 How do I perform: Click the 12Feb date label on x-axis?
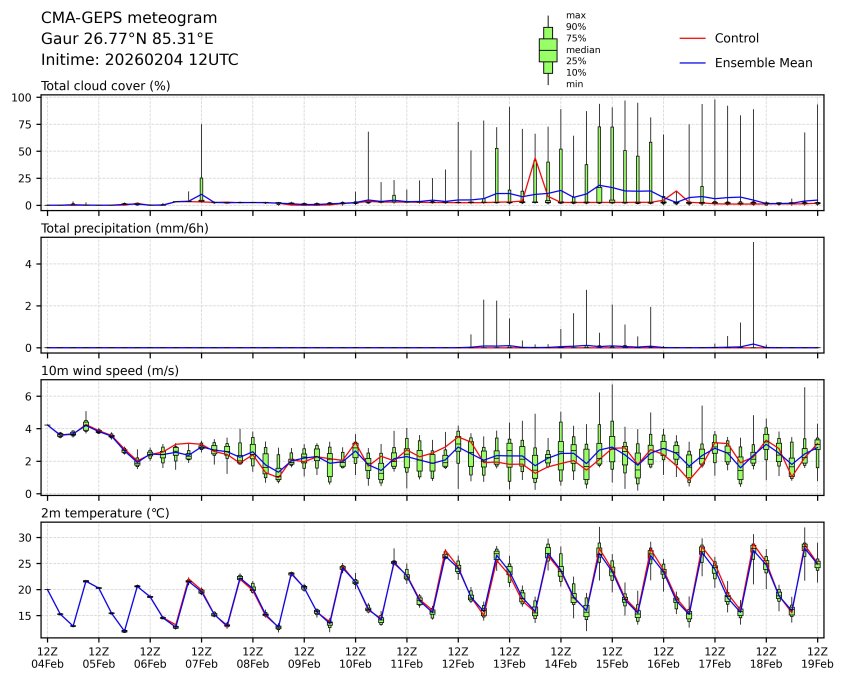[x=458, y=663]
